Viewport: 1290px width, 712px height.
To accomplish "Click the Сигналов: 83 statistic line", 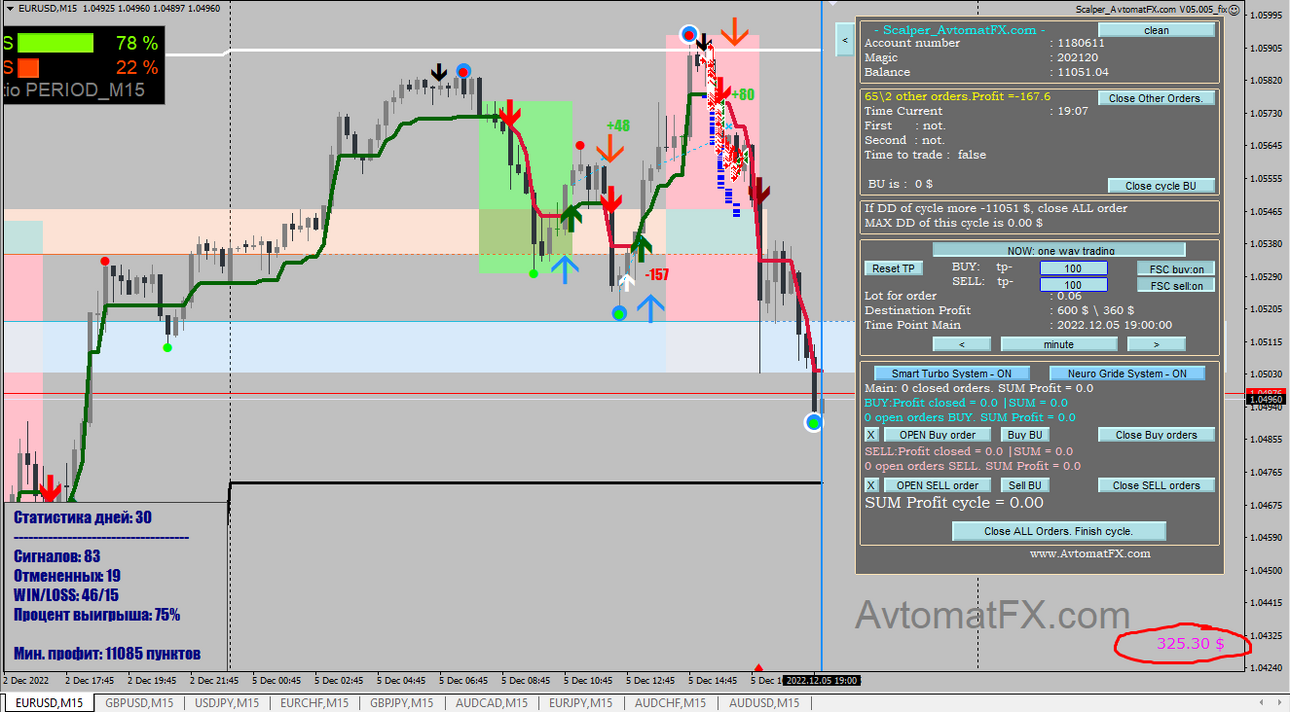I will pyautogui.click(x=57, y=556).
